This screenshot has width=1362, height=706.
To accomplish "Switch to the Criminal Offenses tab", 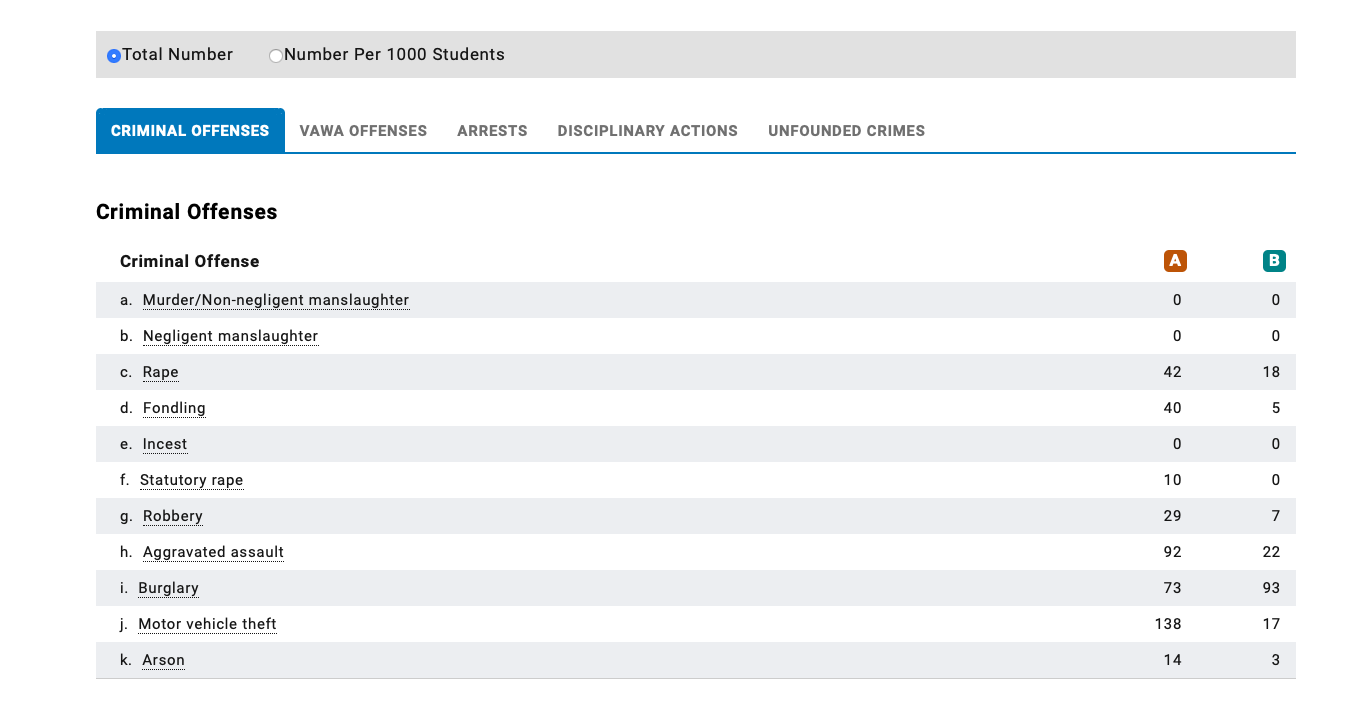I will point(190,131).
